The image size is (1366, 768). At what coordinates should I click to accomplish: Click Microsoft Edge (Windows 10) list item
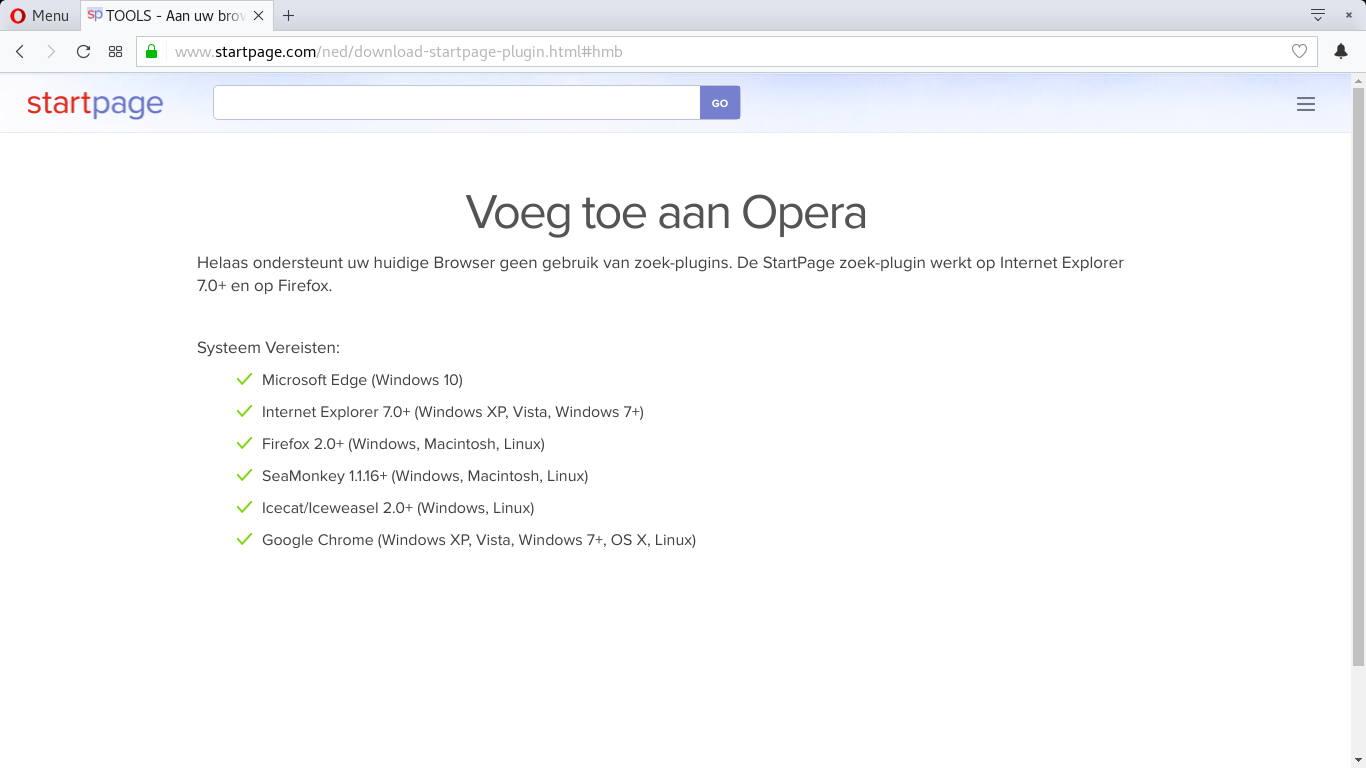pos(362,380)
